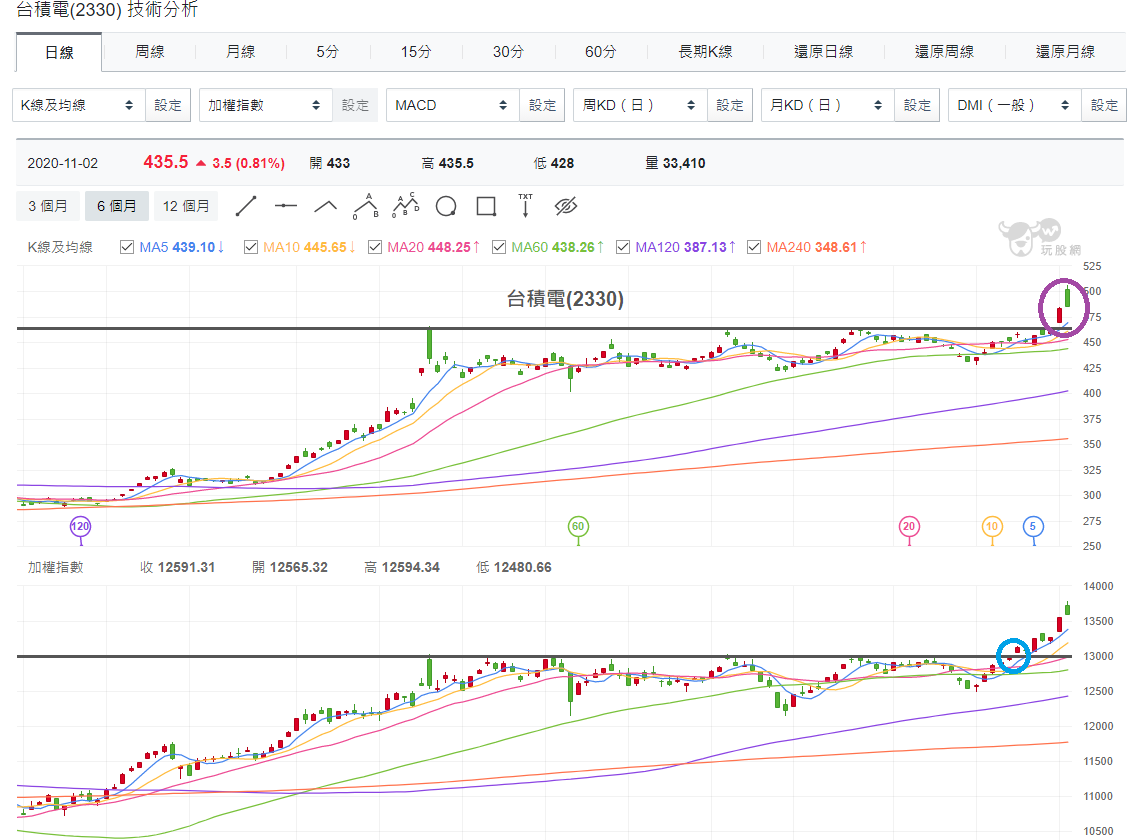Screen dimensions: 1146x840
Task: Click 設定 next to 周KD (日)
Action: tap(729, 105)
